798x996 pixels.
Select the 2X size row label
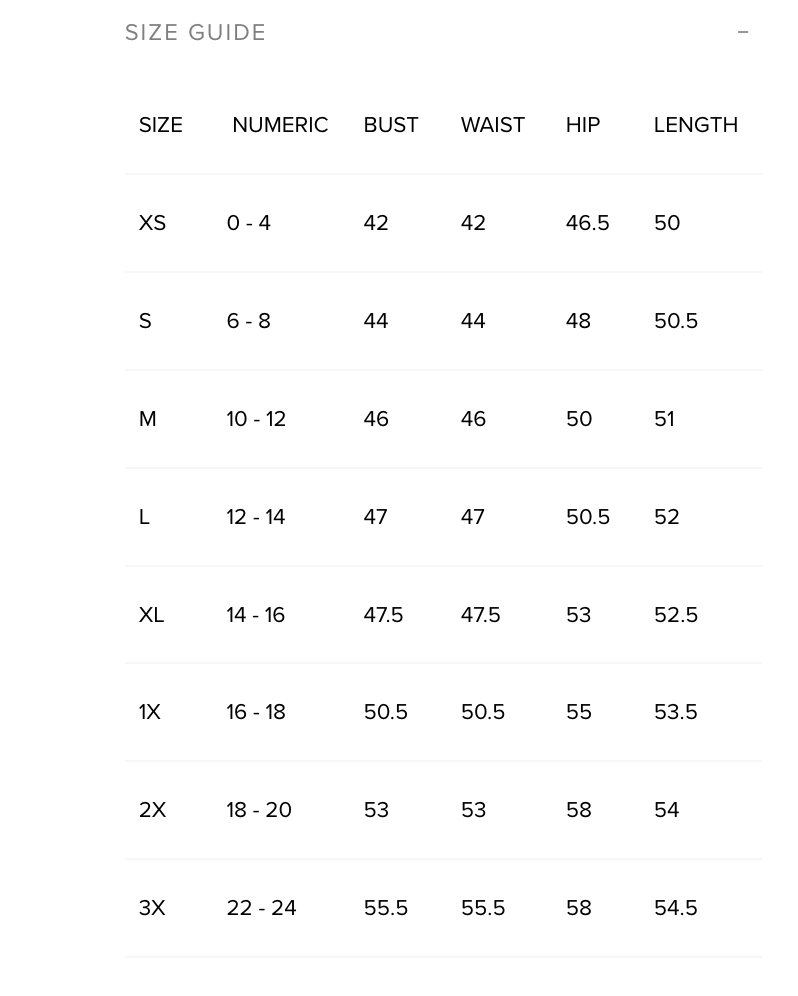tap(153, 810)
